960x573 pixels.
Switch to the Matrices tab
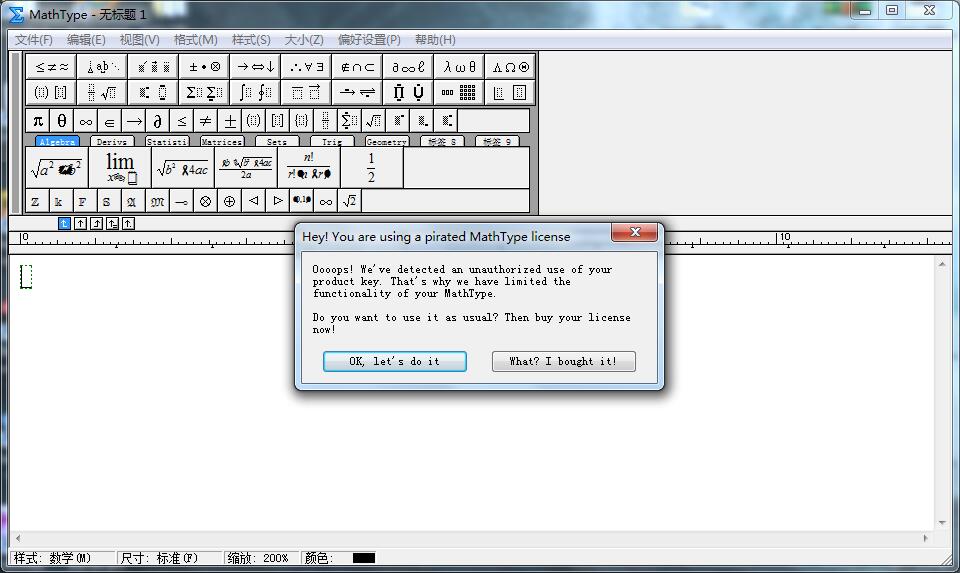pyautogui.click(x=221, y=142)
